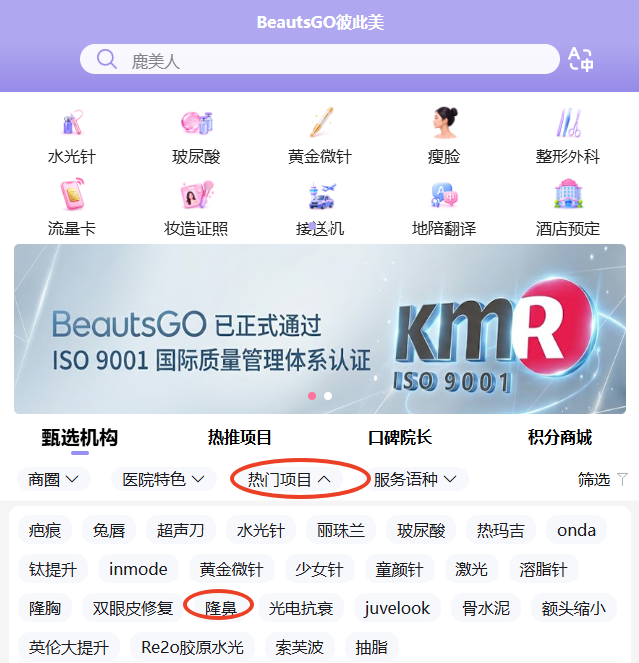The image size is (639, 663).
Task: Select the 玻尿酸 project tag
Action: [x=421, y=530]
